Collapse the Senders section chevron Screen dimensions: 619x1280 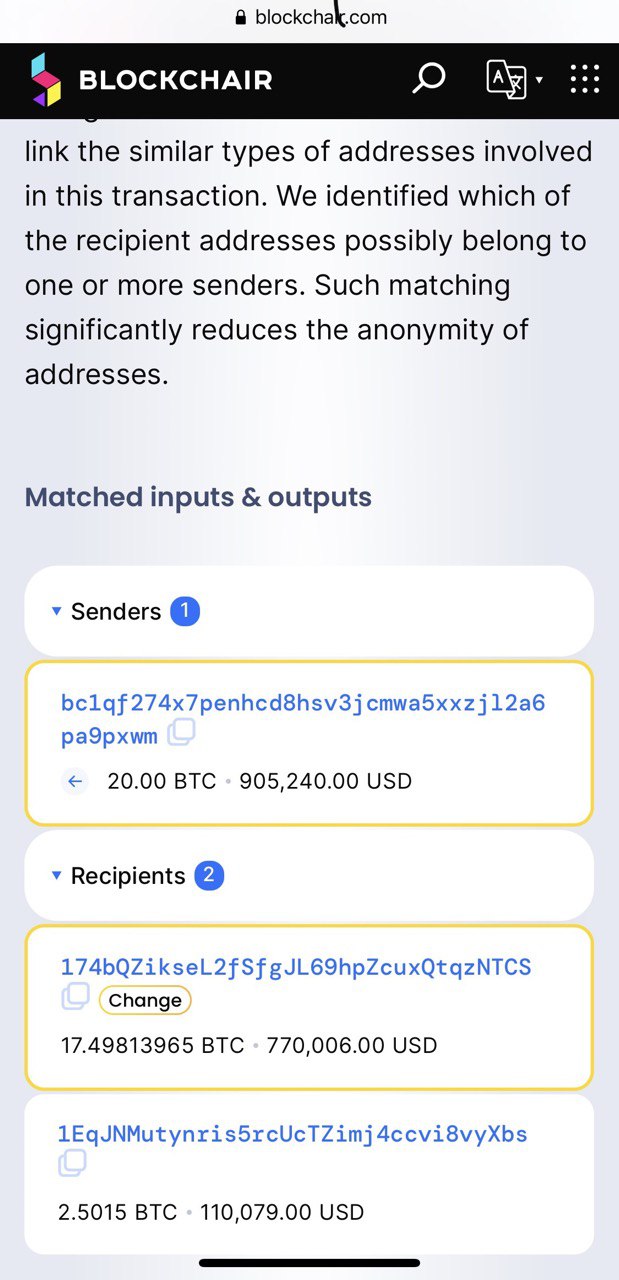coord(57,611)
